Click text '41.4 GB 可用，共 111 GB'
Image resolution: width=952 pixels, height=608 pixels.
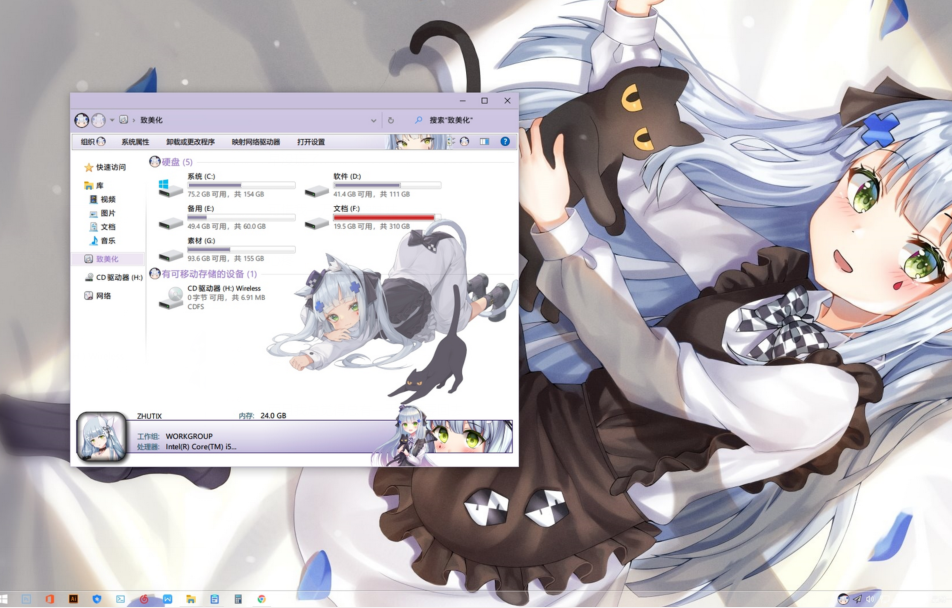pos(372,194)
